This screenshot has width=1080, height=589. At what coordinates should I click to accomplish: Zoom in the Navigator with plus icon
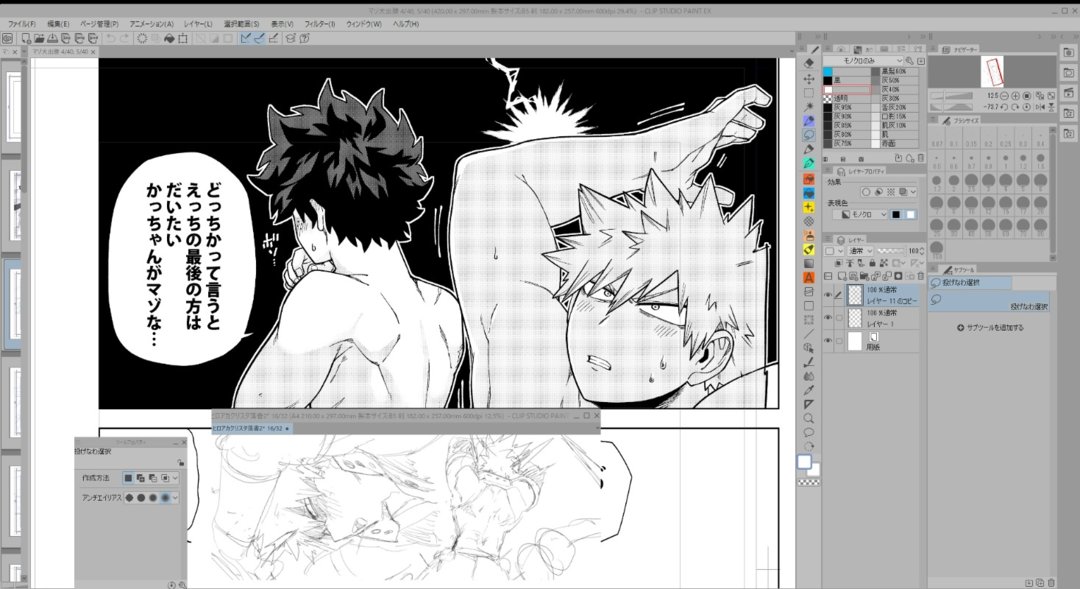pos(1015,96)
